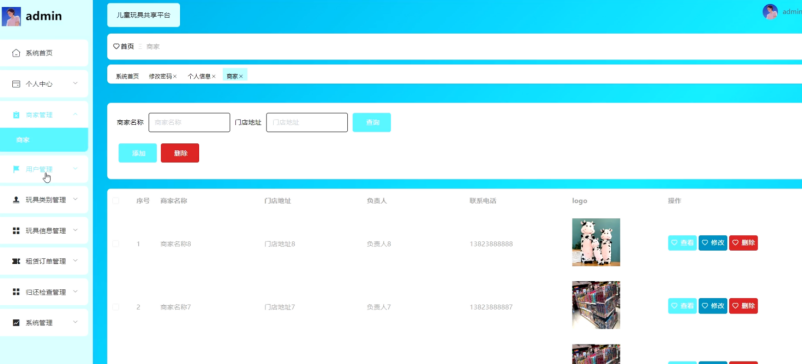Image resolution: width=802 pixels, height=364 pixels.
Task: Click the admin avatar in the top right corner
Action: [x=770, y=12]
